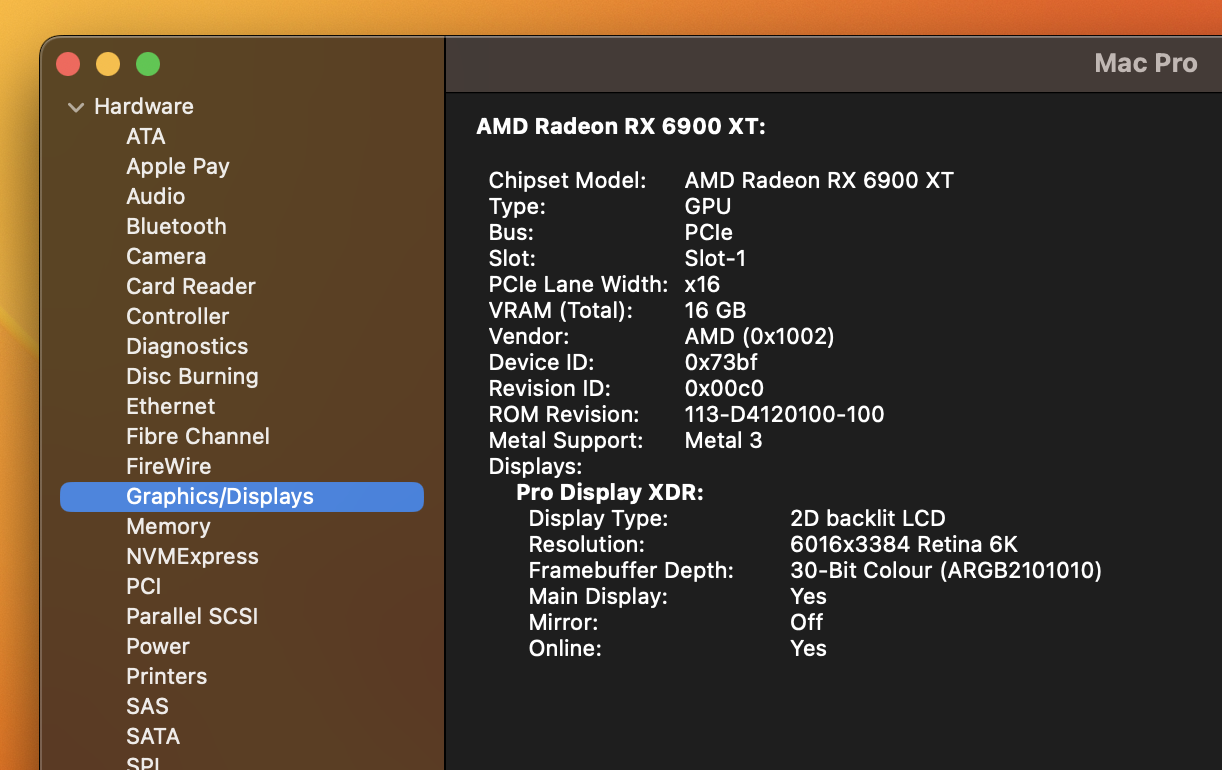This screenshot has width=1222, height=770.
Task: Show Memory information
Action: click(168, 526)
